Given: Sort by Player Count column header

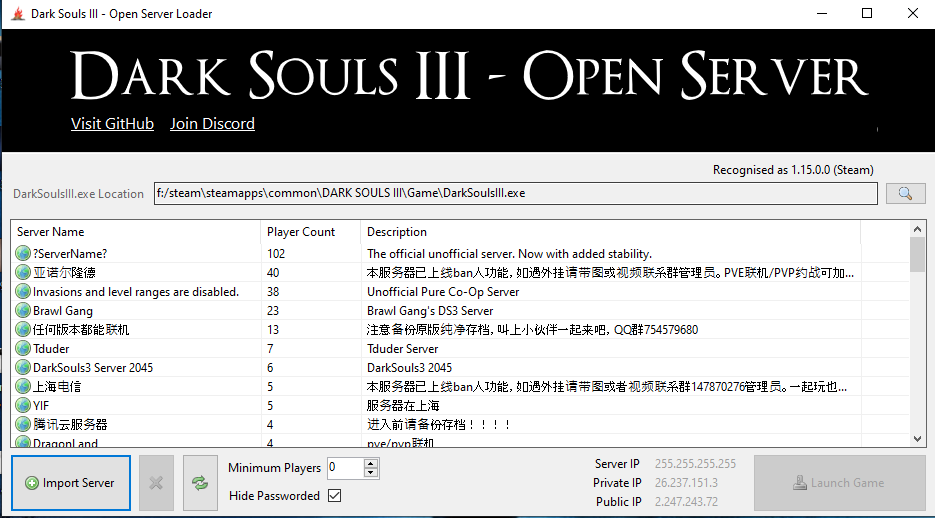Looking at the screenshot, I should point(310,232).
